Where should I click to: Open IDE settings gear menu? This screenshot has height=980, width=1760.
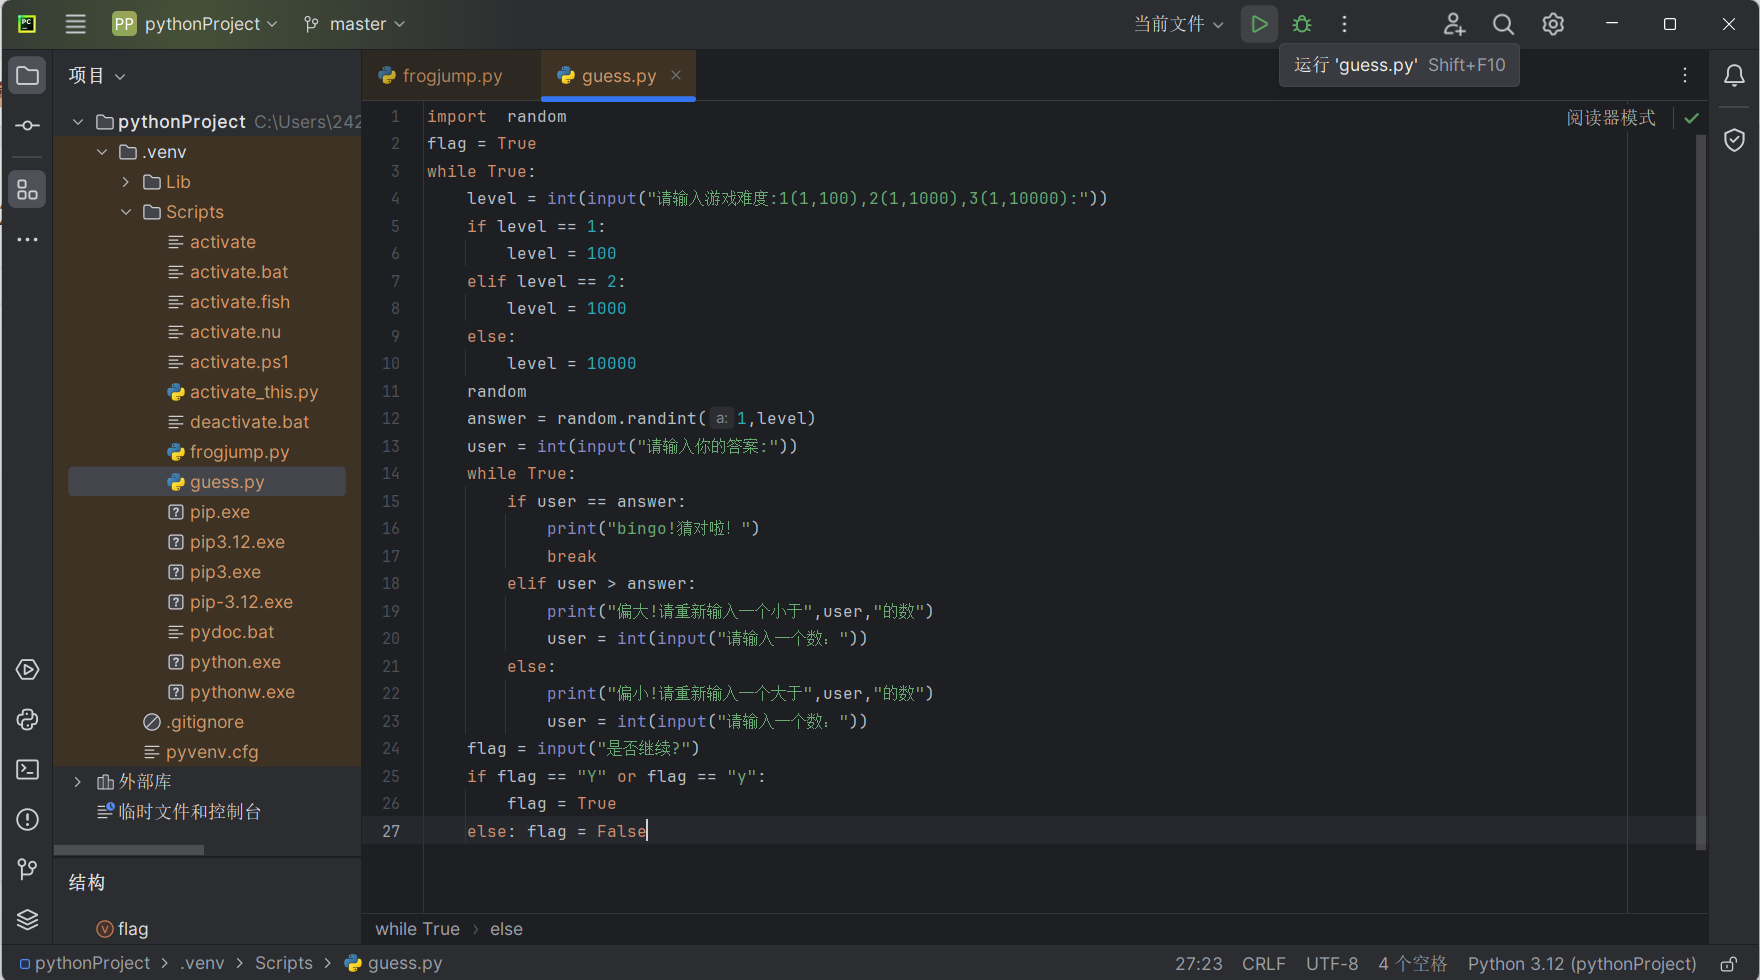(1553, 24)
